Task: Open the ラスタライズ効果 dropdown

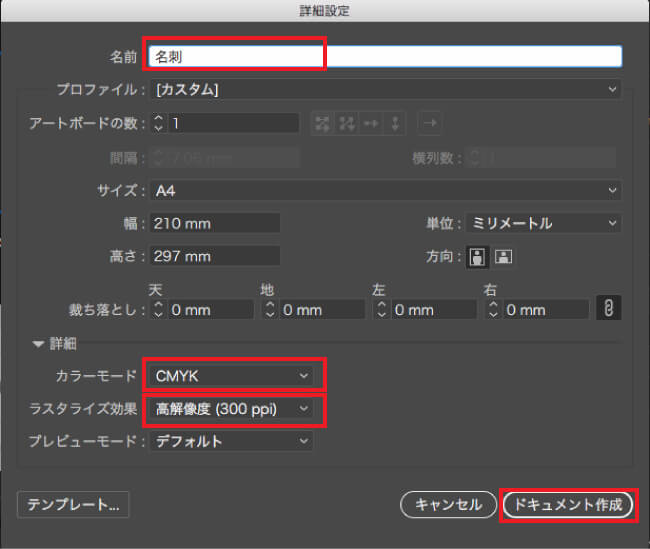Action: point(232,408)
